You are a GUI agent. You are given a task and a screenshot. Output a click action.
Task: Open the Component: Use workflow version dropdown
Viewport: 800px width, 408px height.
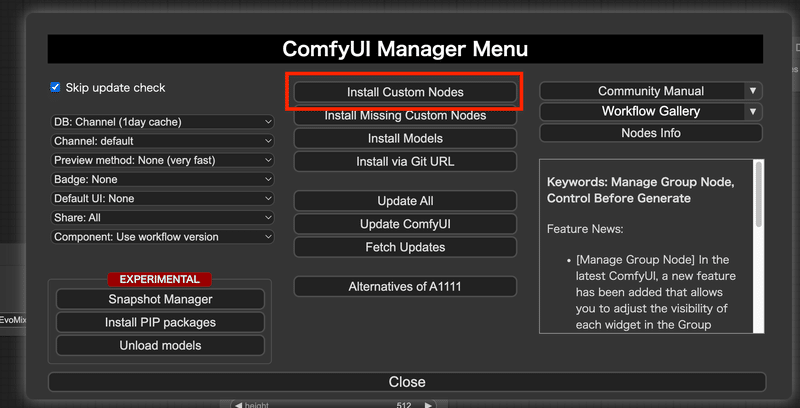click(x=162, y=237)
